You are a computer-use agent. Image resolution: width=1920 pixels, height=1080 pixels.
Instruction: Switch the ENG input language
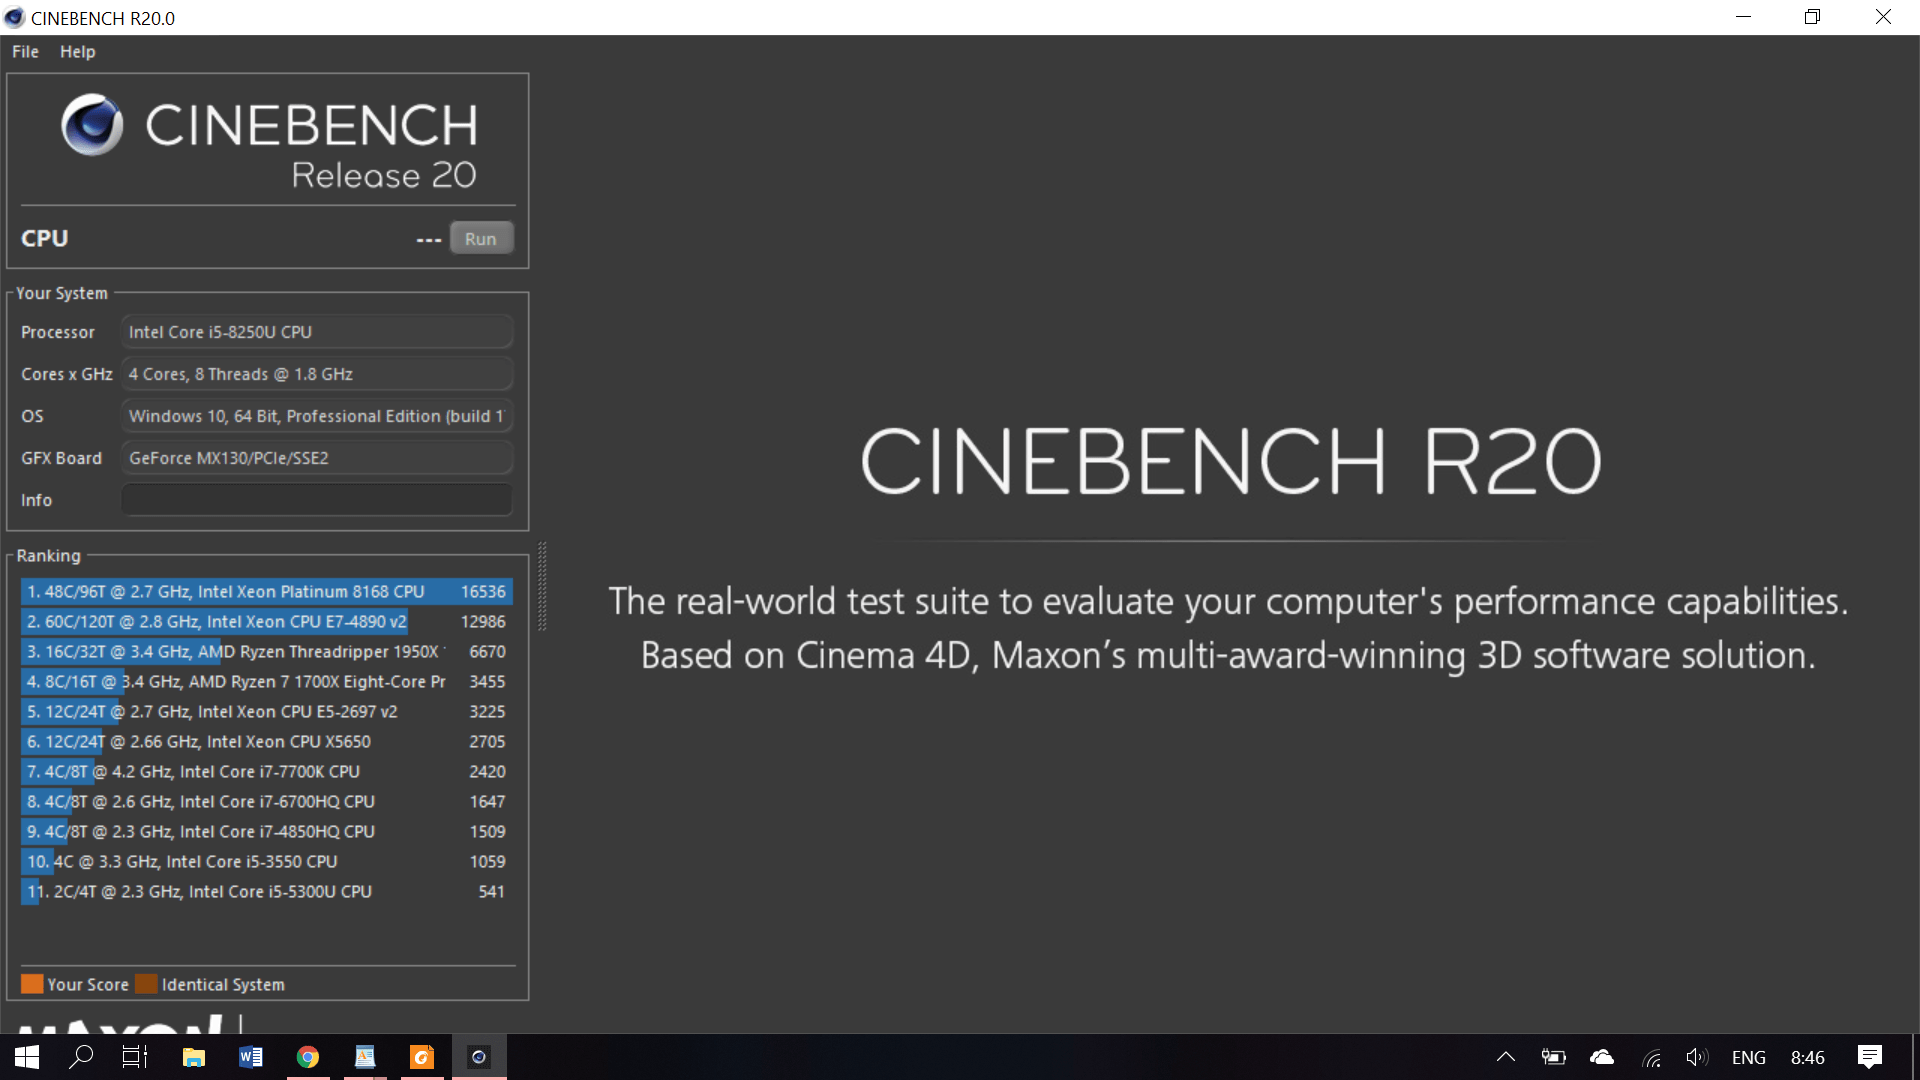pos(1749,1057)
